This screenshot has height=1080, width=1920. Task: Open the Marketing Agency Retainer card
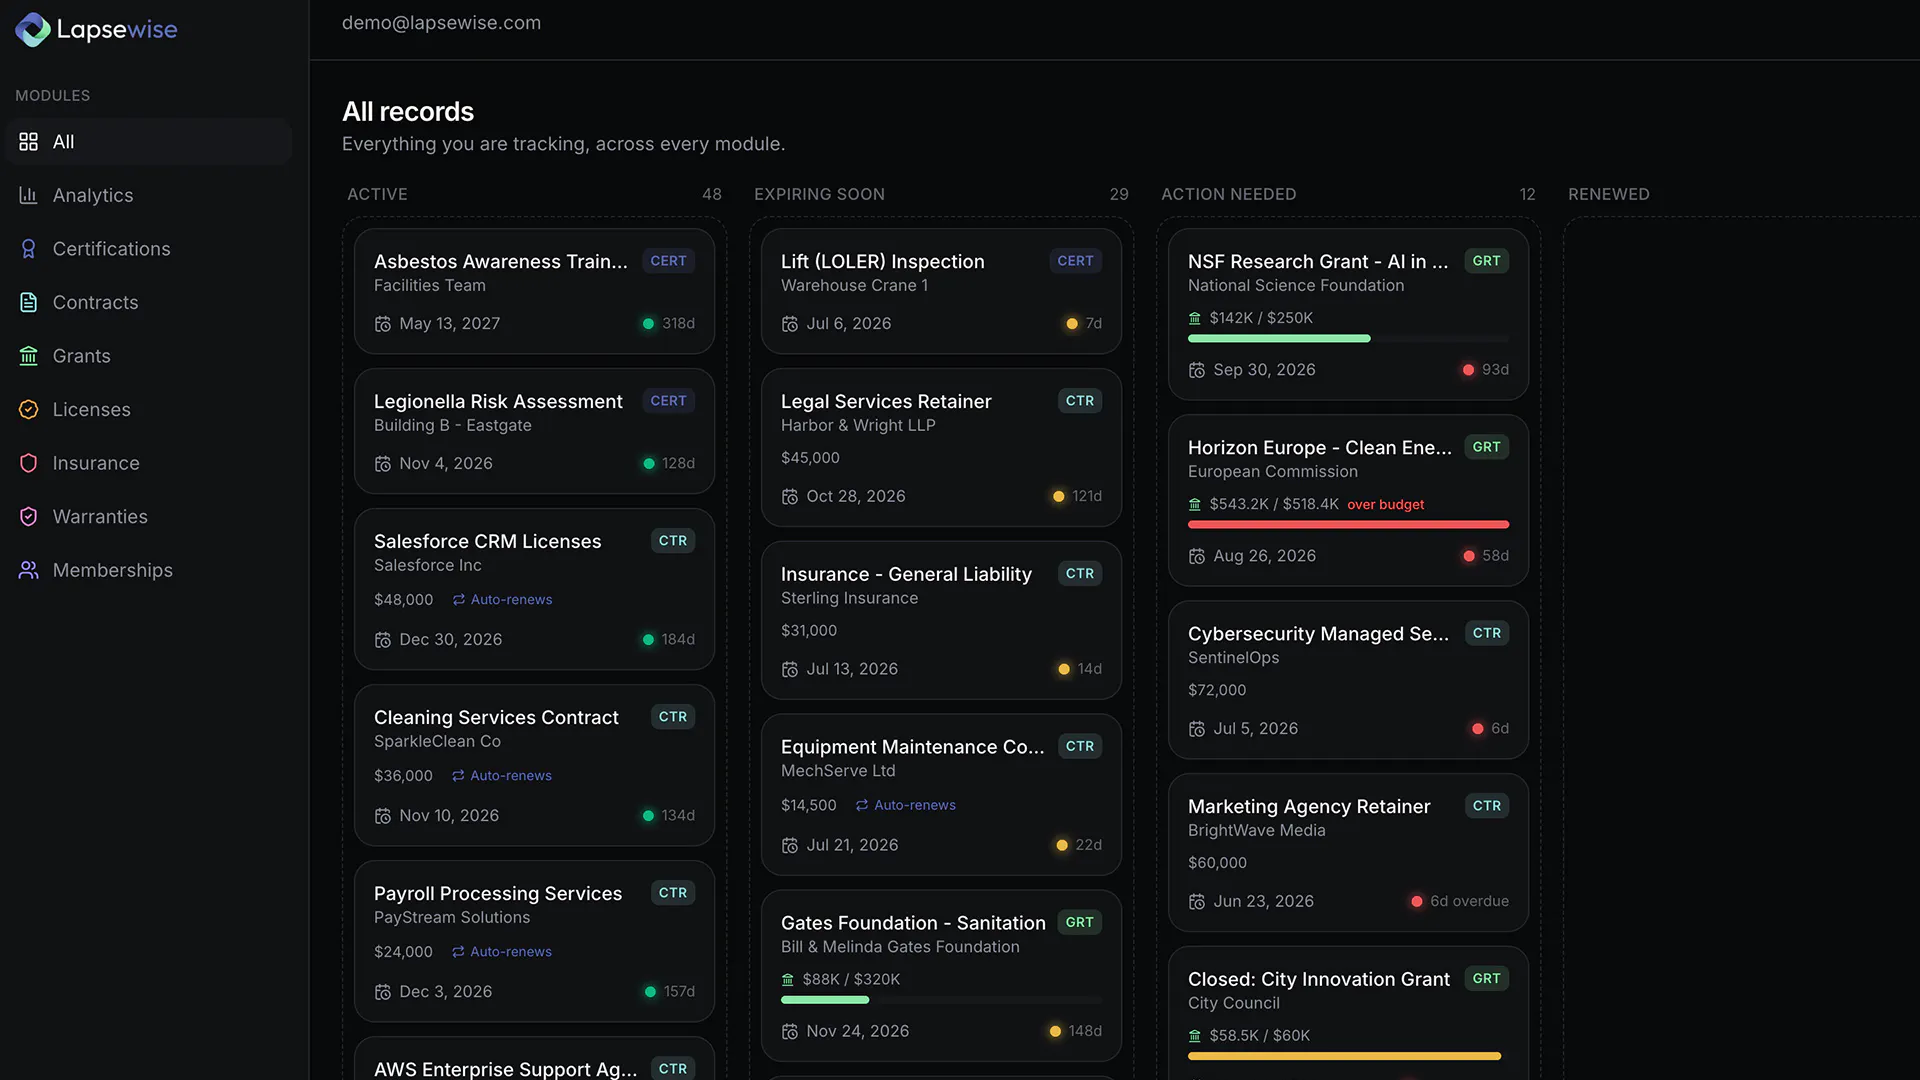click(x=1348, y=853)
